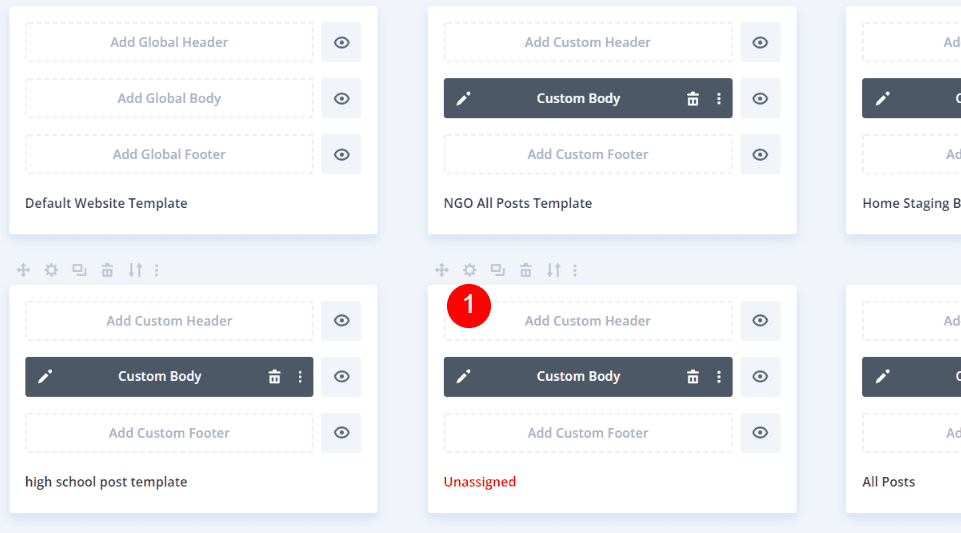Open three-dot menu above the Unassigned template

coord(575,270)
